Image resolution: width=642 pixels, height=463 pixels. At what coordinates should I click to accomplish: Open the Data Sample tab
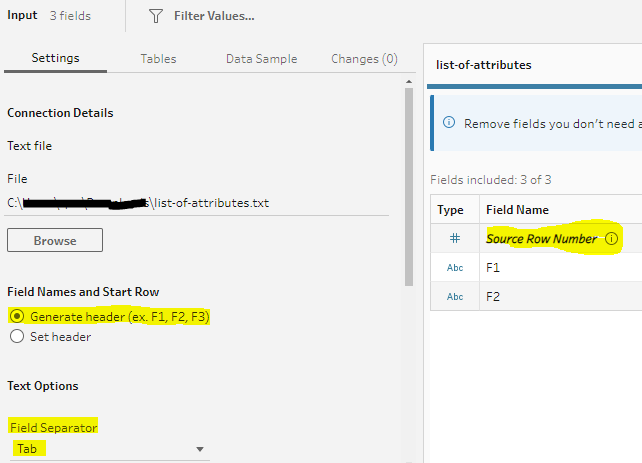click(261, 59)
